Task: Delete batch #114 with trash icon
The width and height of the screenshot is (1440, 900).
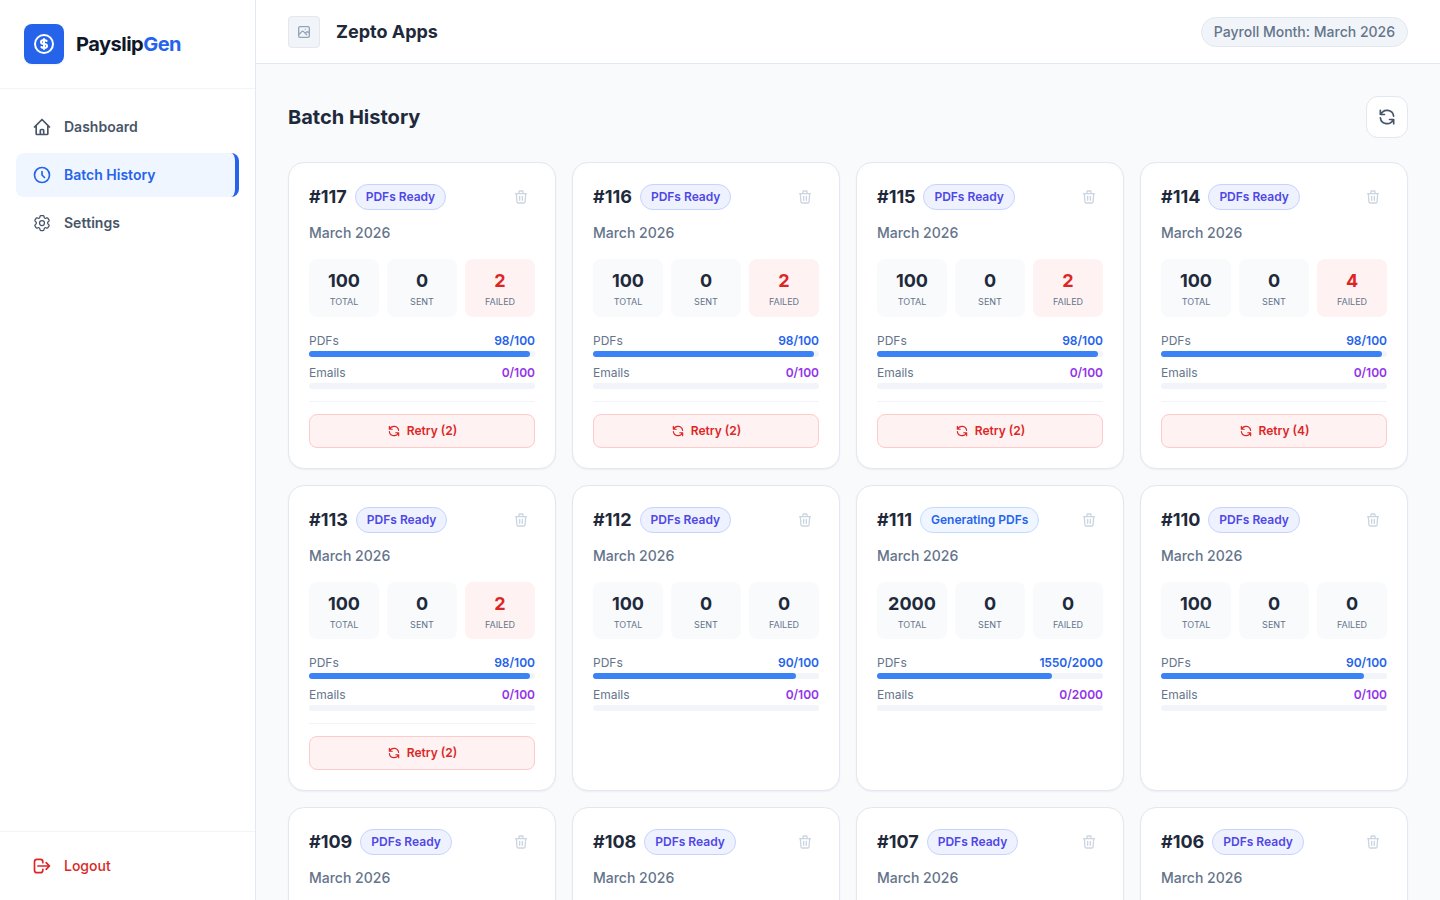Action: pos(1373,197)
